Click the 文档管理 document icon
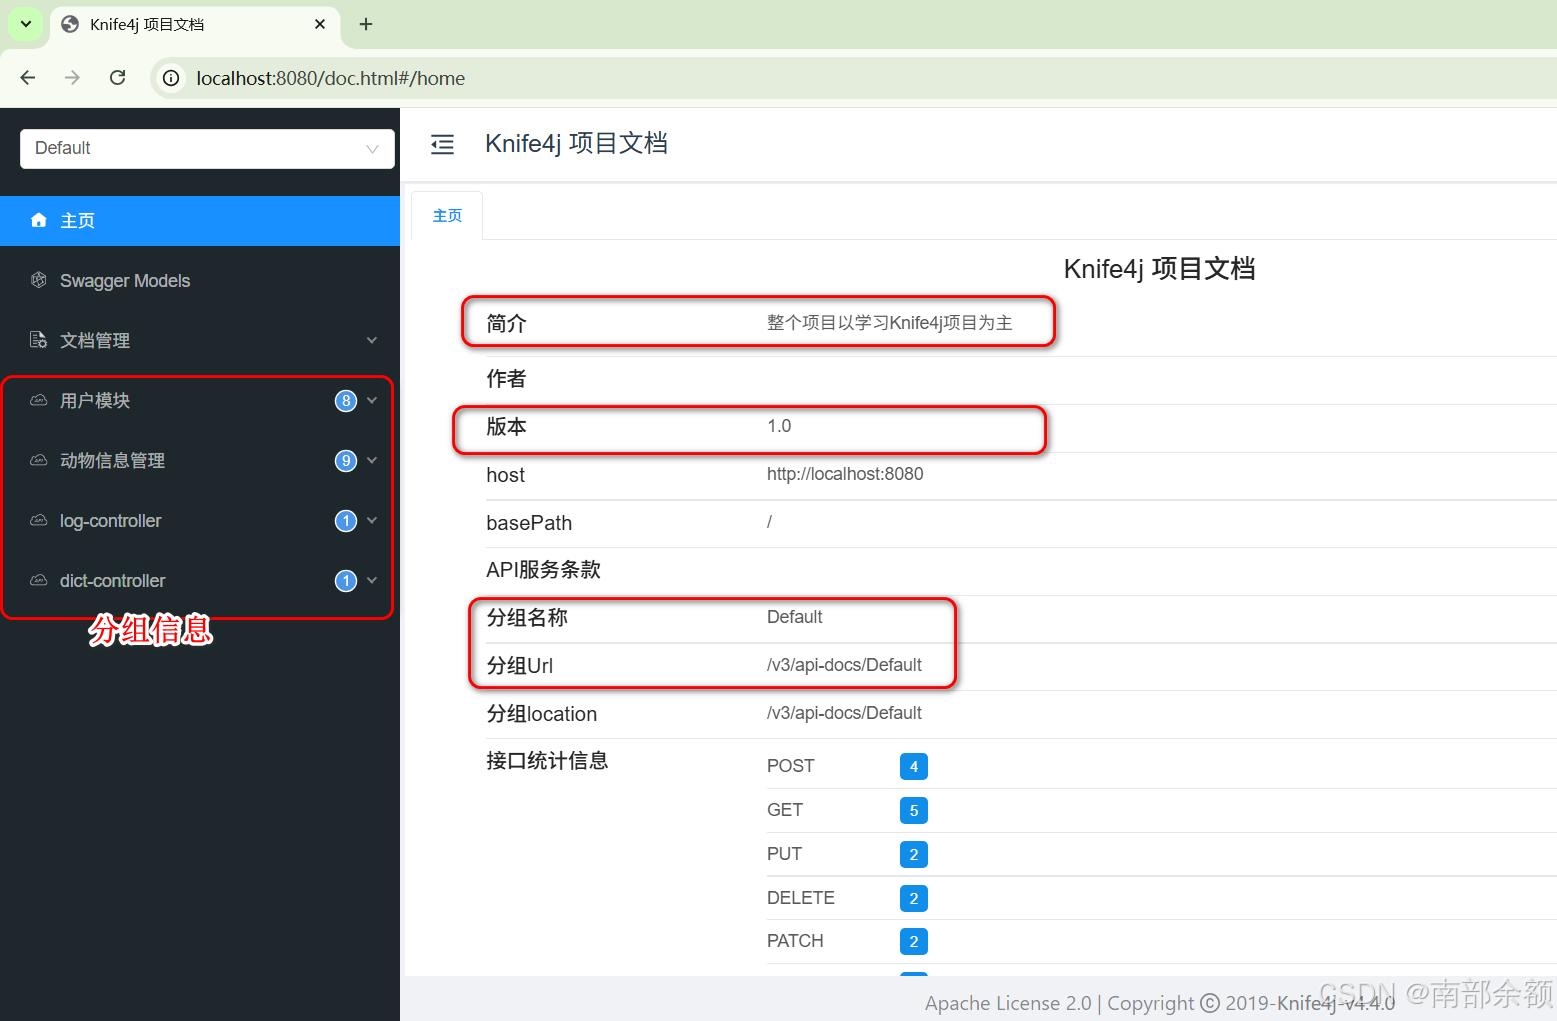The image size is (1557, 1021). pyautogui.click(x=39, y=340)
